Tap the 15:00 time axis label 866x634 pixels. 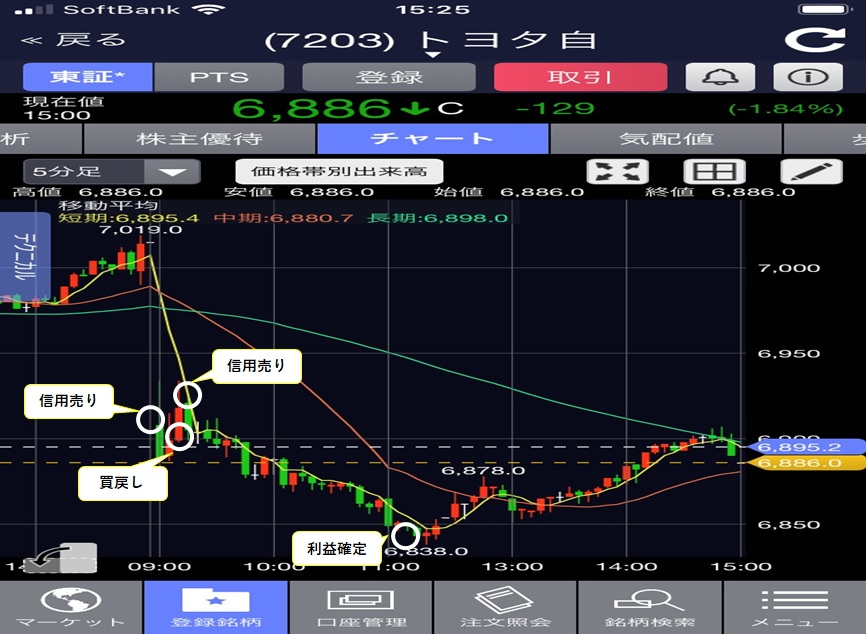741,567
